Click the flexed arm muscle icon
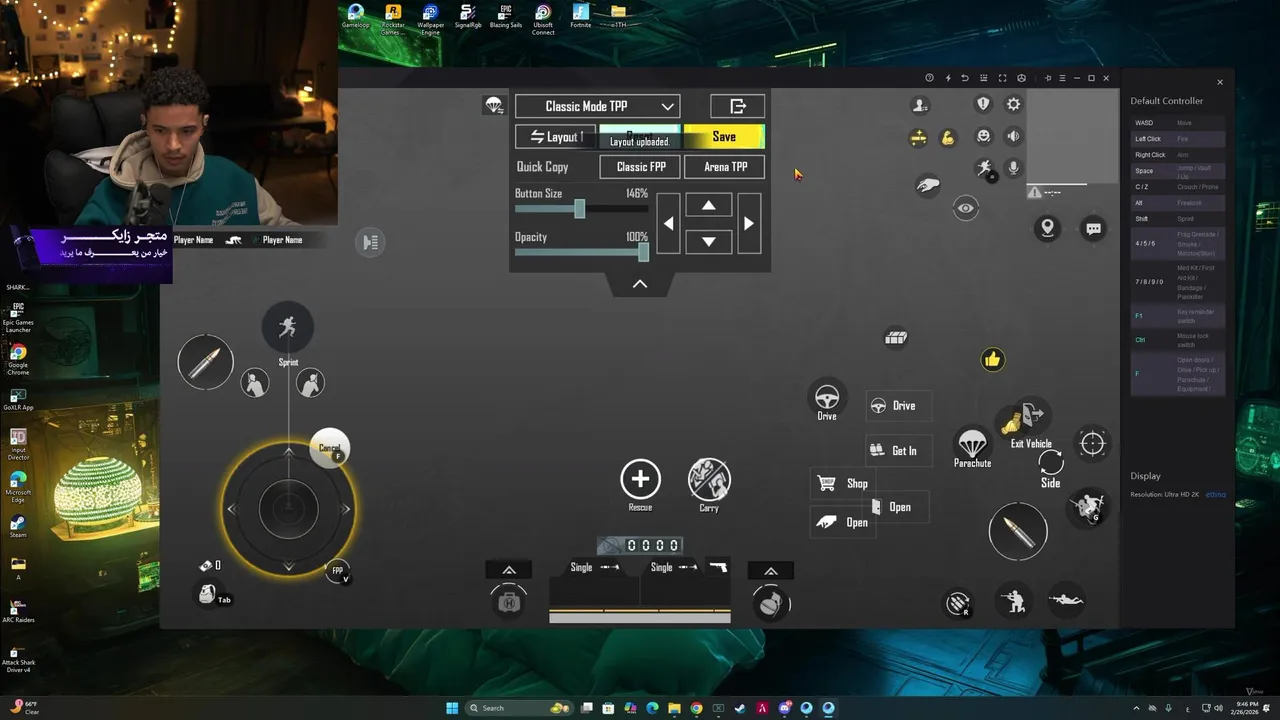This screenshot has height=720, width=1280. click(947, 138)
